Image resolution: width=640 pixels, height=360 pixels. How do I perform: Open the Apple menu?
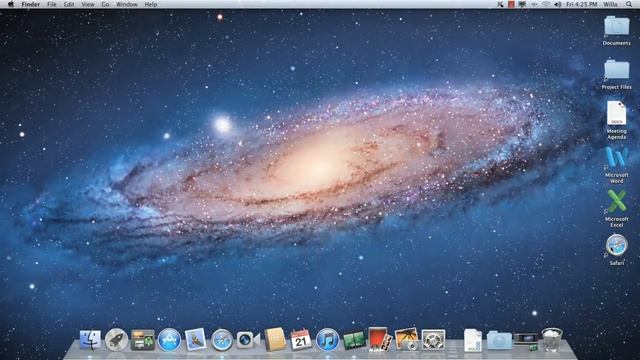tap(11, 4)
